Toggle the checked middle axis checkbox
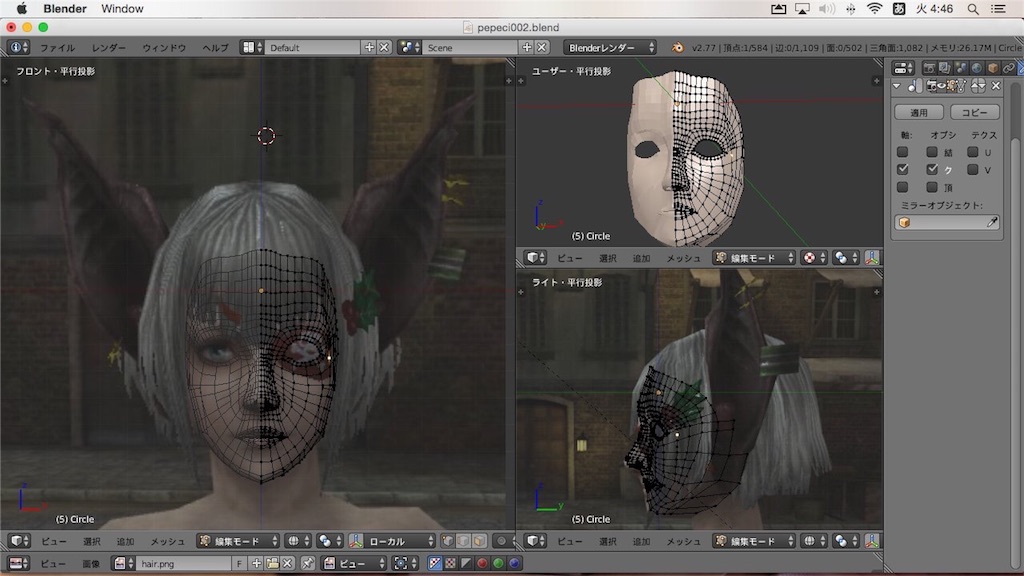The height and width of the screenshot is (576, 1024). [x=903, y=169]
